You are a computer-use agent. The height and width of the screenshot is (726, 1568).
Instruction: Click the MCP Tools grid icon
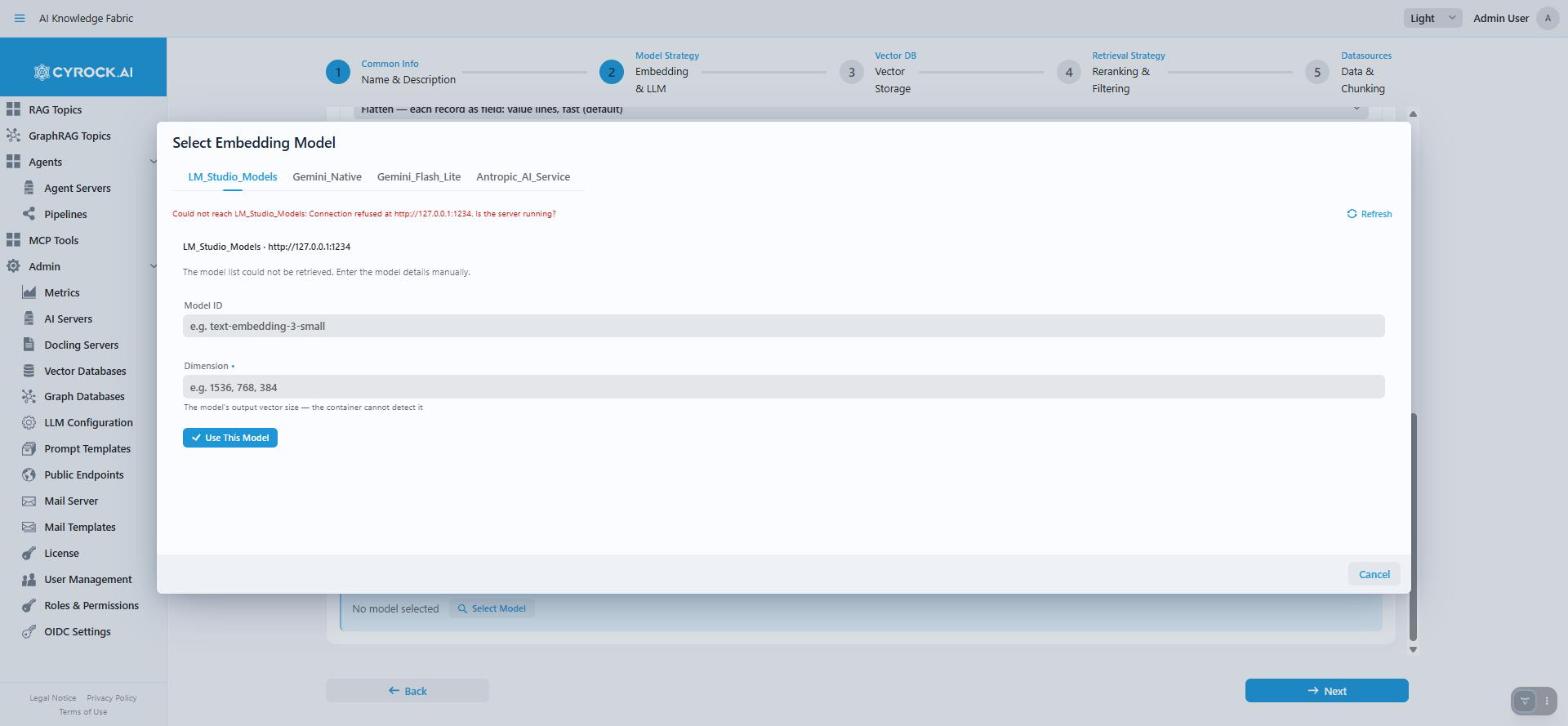pos(13,240)
